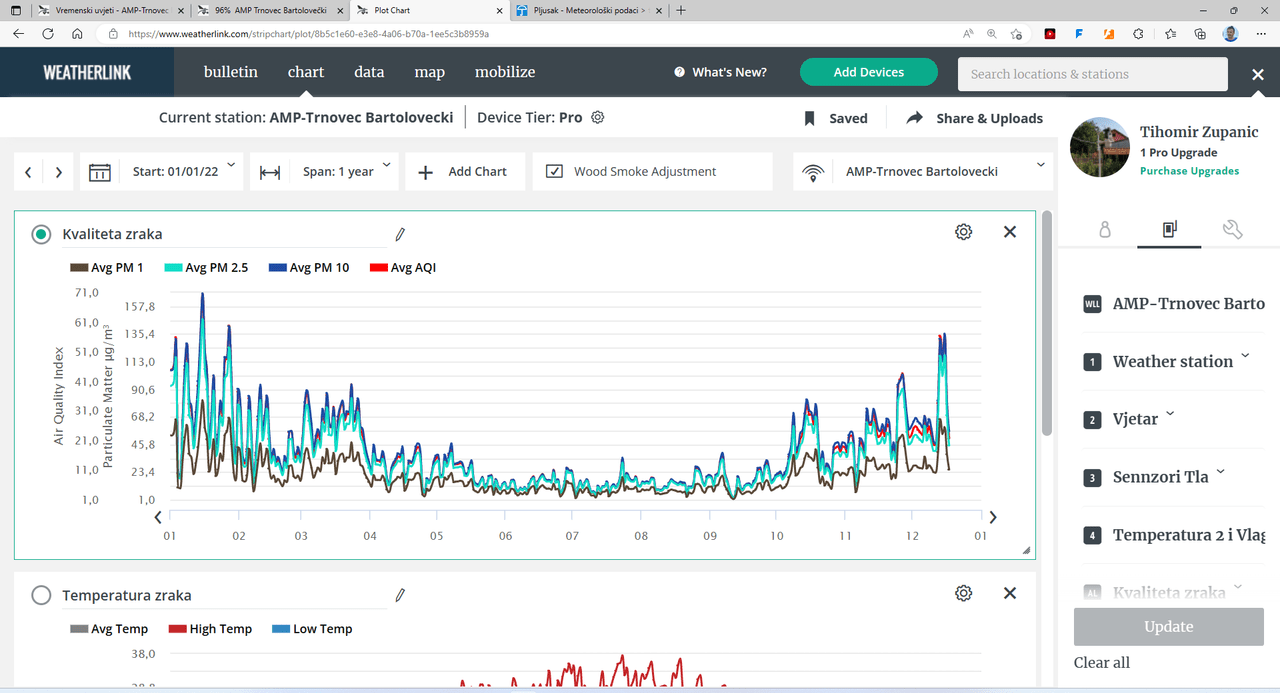Click browser refresh button
The image size is (1280, 693).
tap(48, 33)
